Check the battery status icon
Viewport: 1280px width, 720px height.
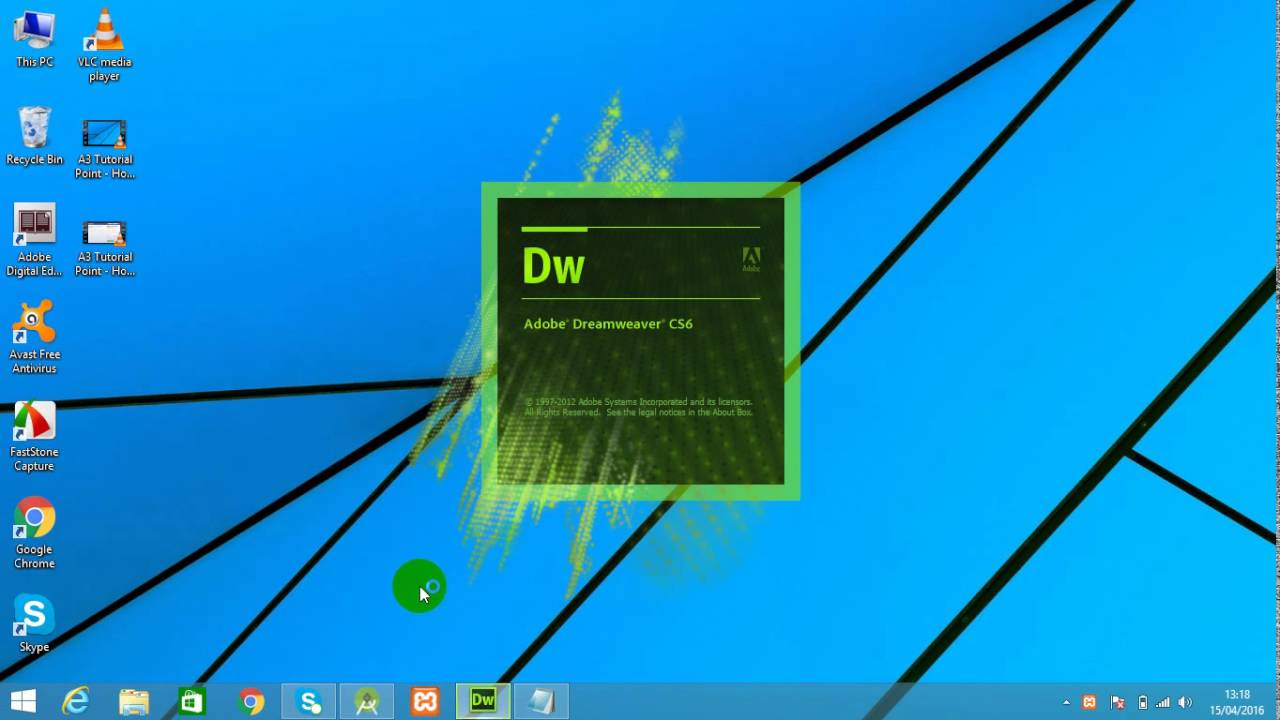pos(1143,702)
